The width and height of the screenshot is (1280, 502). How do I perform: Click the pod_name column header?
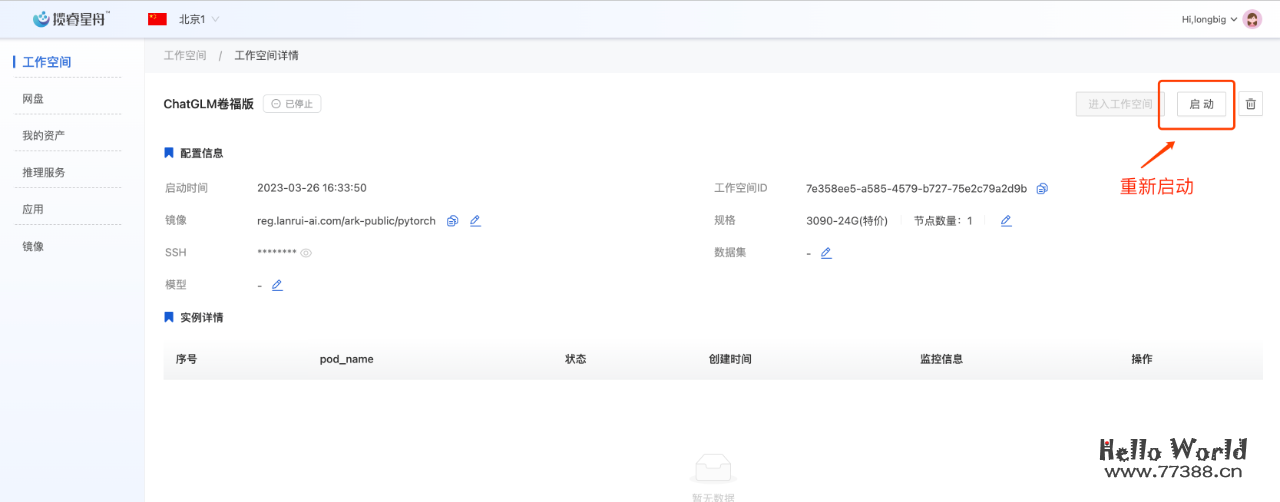(x=346, y=359)
